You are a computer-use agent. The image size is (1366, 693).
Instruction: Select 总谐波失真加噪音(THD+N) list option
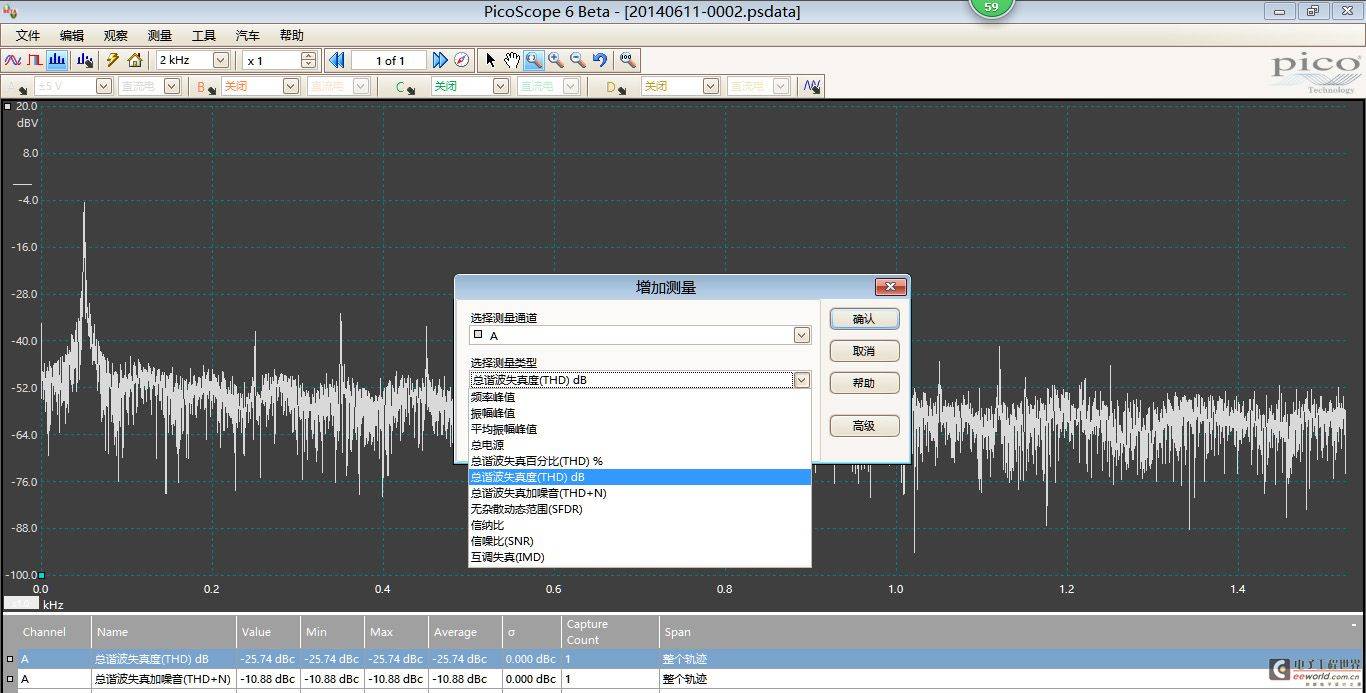click(x=639, y=493)
